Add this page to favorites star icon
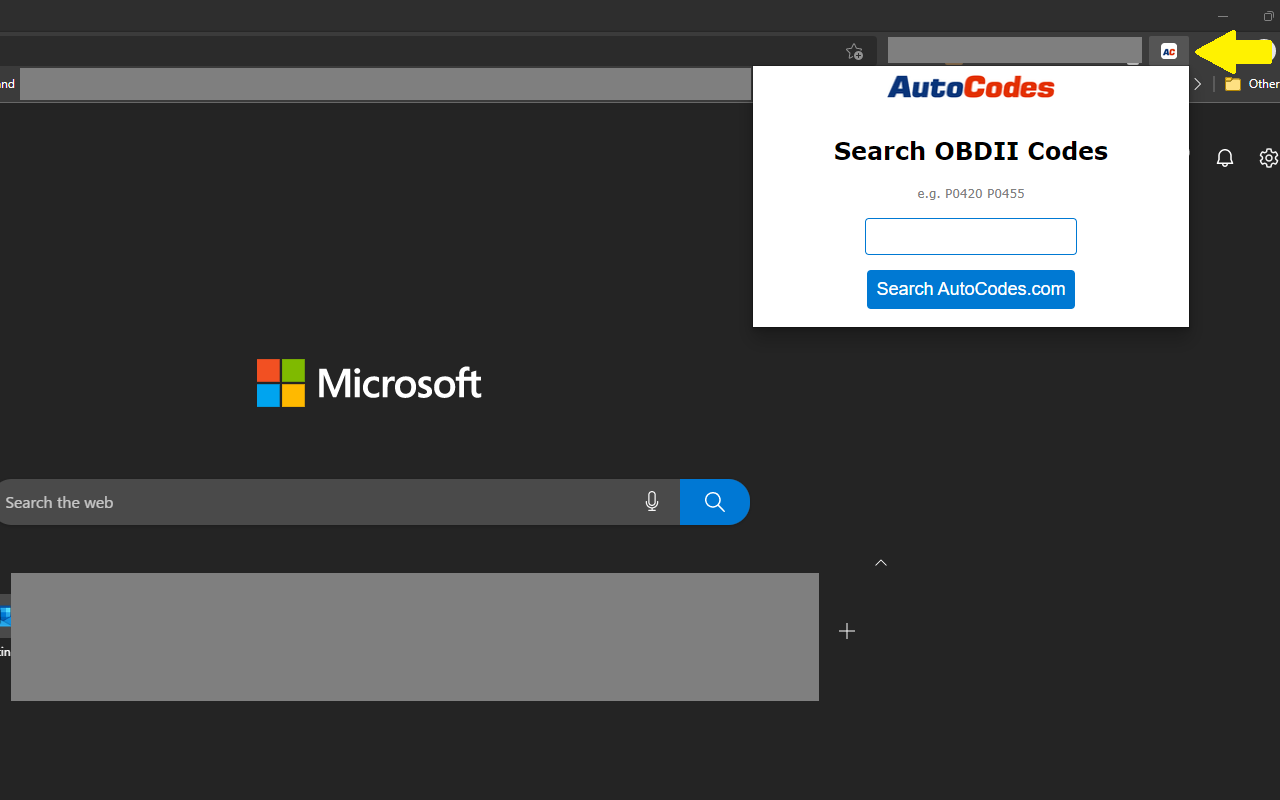1280x800 pixels. [x=854, y=51]
